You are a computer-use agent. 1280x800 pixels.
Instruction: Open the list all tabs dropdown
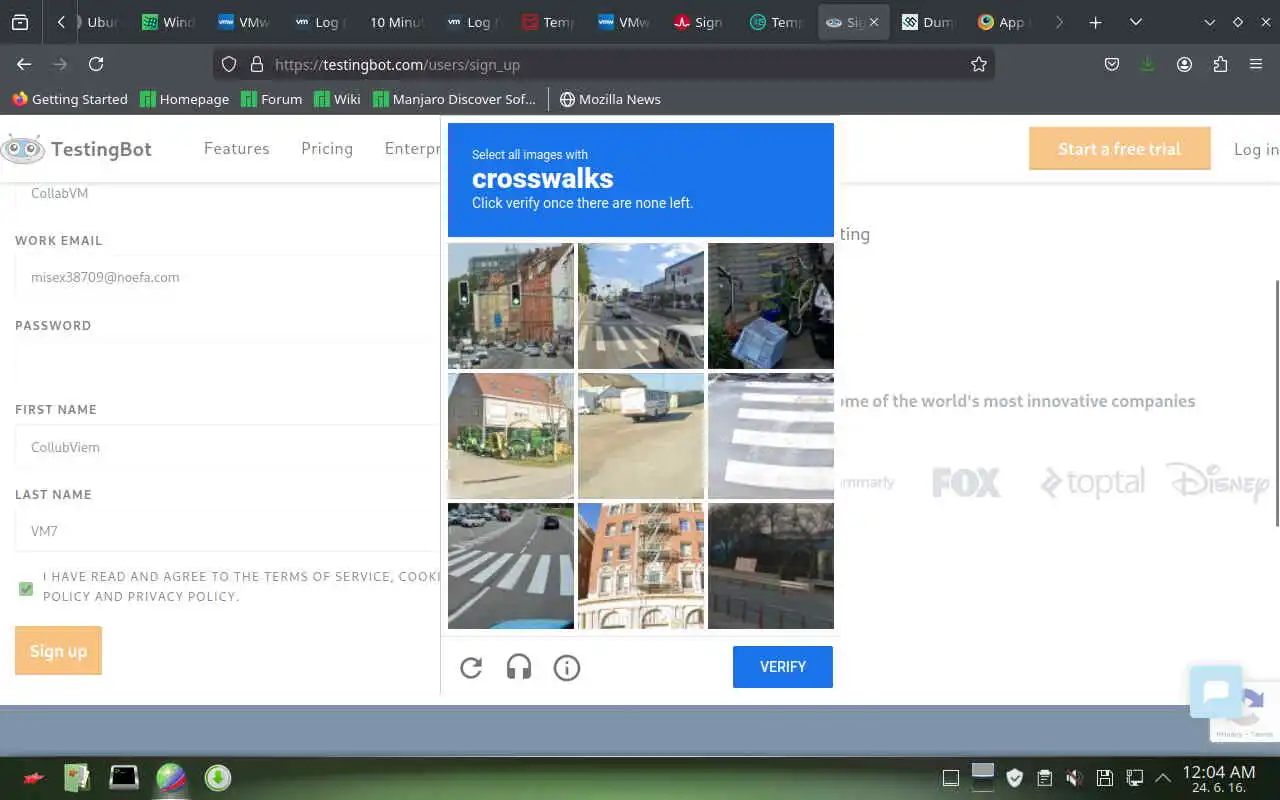1136,22
